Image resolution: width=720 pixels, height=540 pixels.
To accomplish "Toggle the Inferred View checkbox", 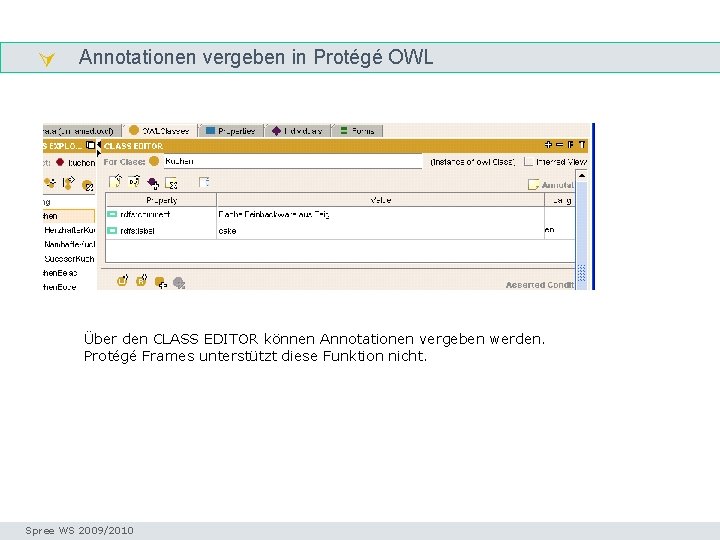I will (529, 162).
